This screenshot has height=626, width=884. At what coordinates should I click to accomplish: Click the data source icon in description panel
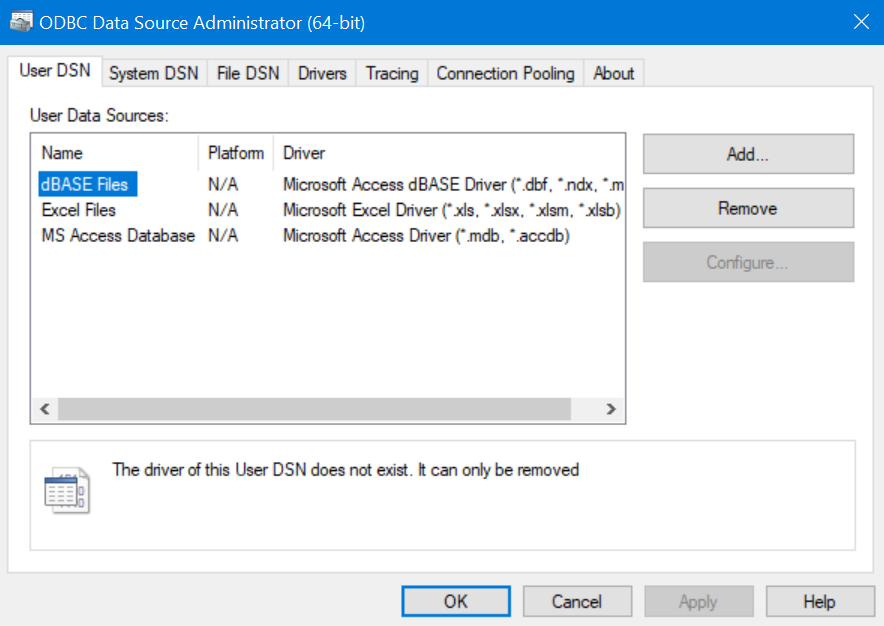(x=67, y=490)
